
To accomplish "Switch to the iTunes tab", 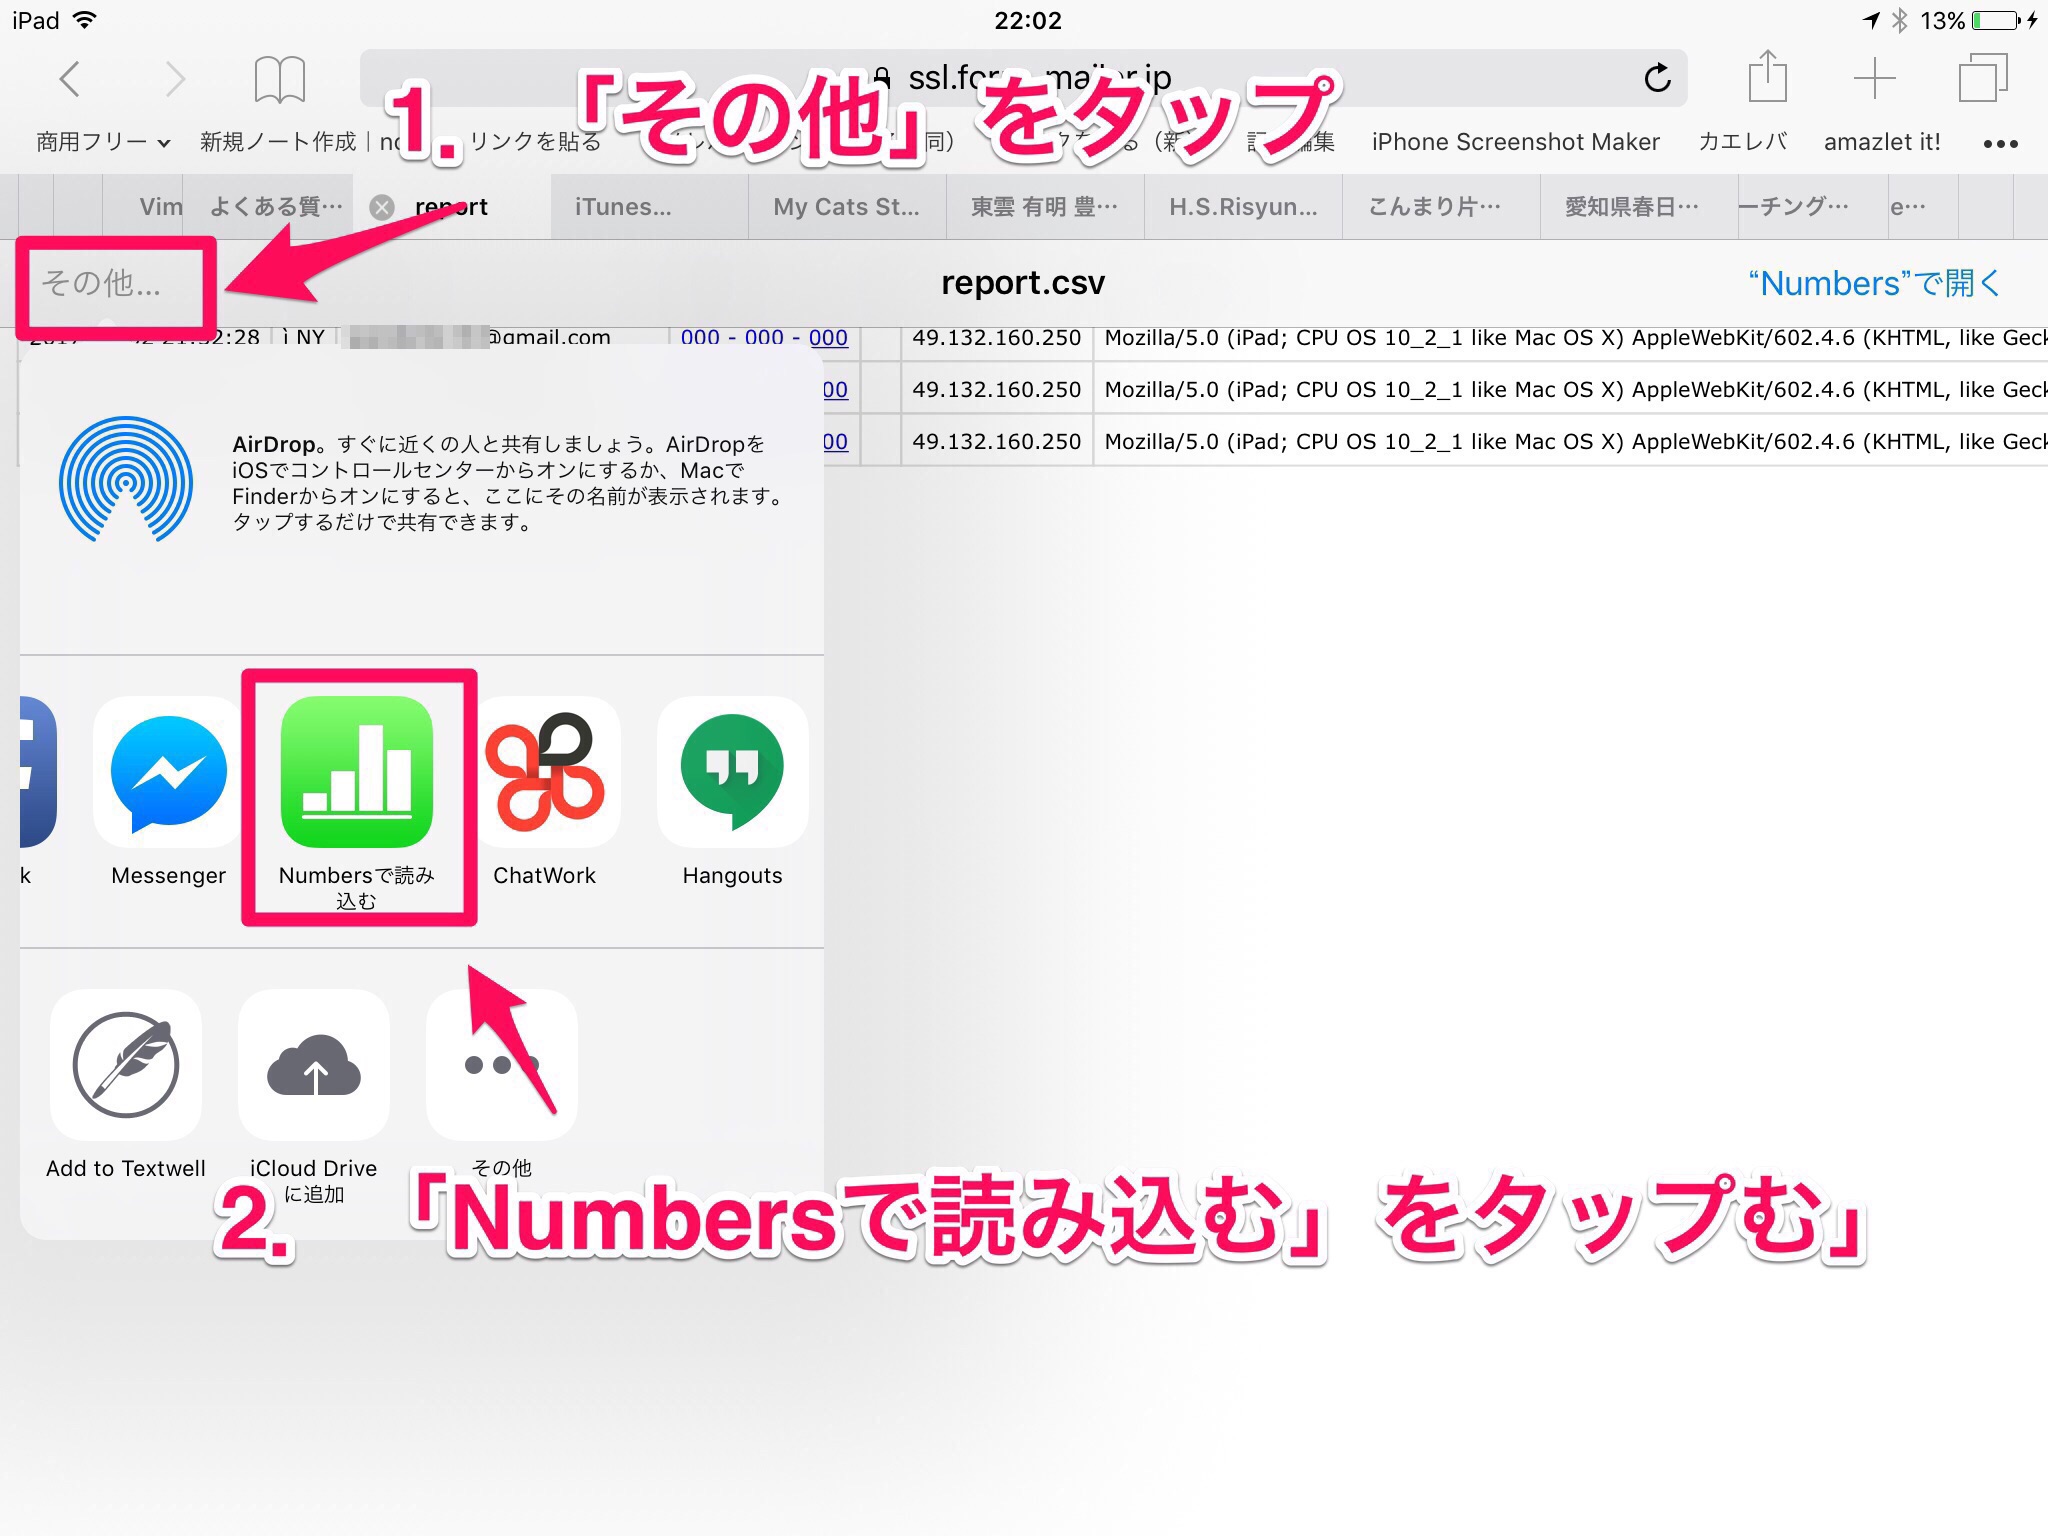I will (623, 207).
